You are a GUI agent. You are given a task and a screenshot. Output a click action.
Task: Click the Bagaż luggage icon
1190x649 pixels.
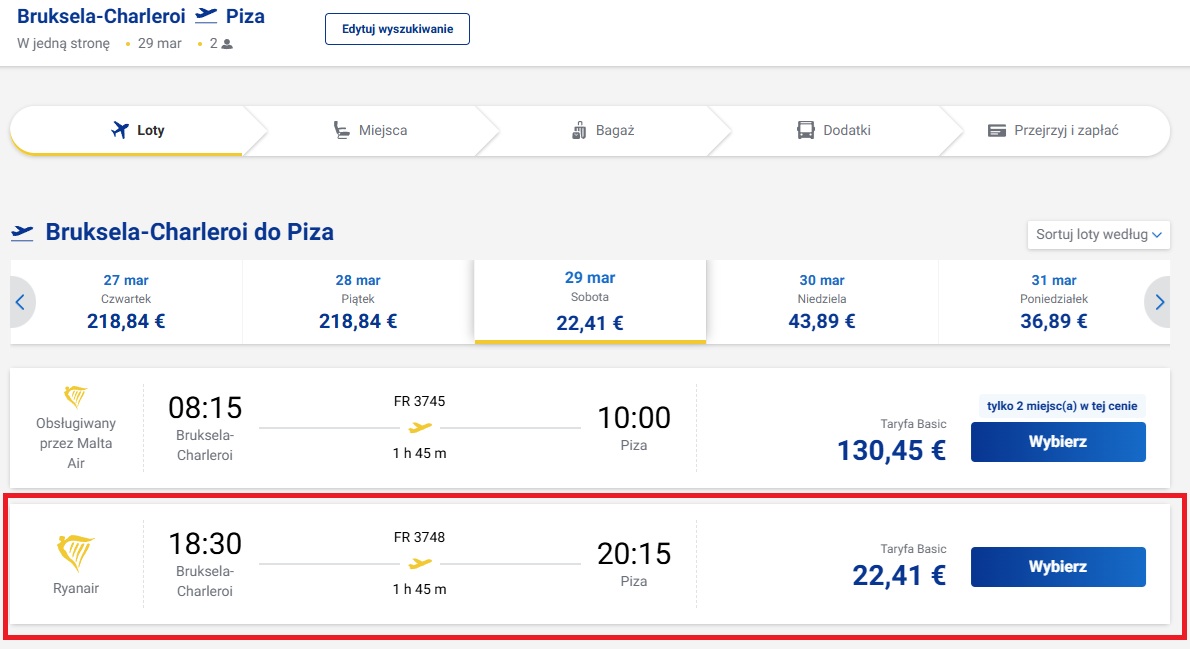coord(579,131)
